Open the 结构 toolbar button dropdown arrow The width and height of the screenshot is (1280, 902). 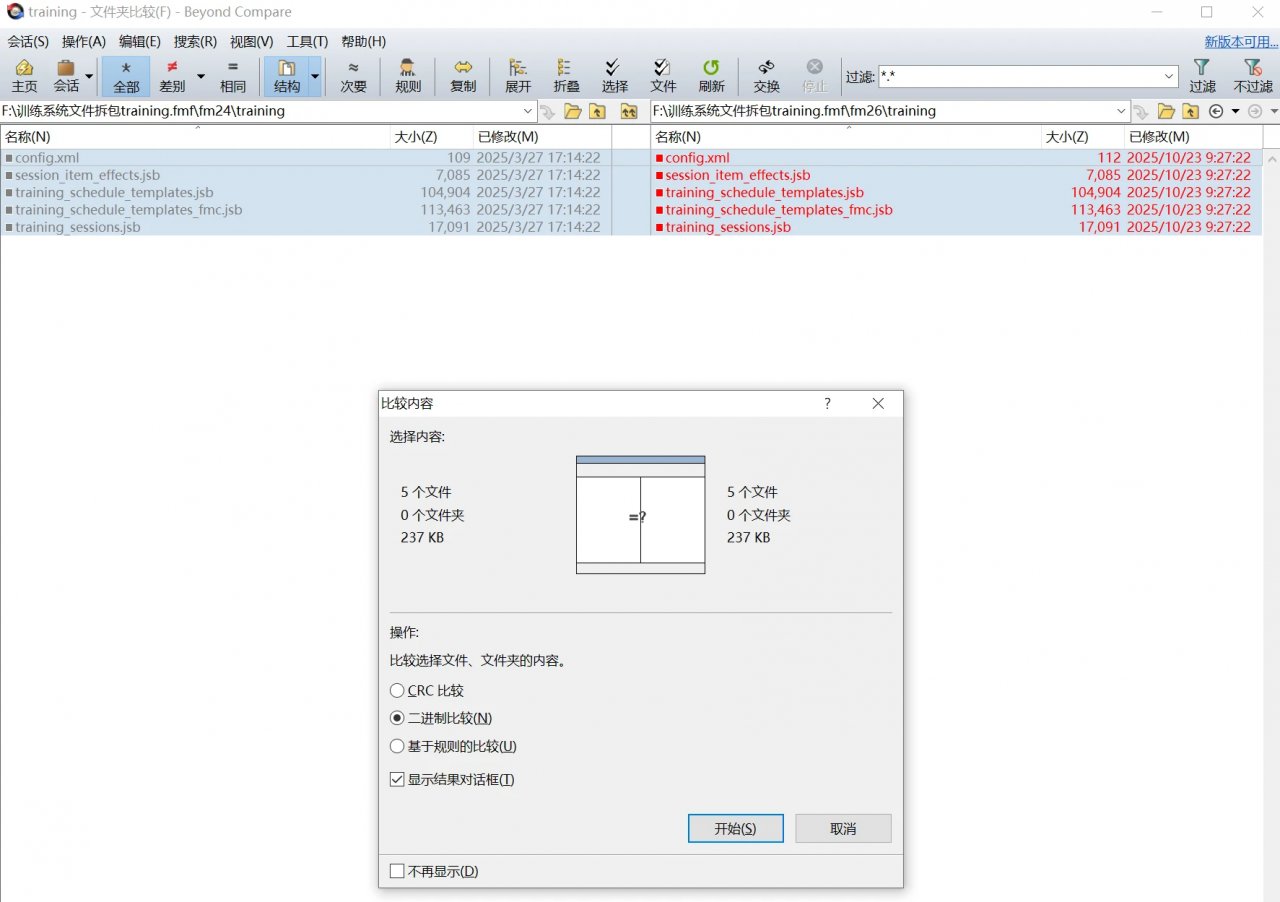click(316, 76)
